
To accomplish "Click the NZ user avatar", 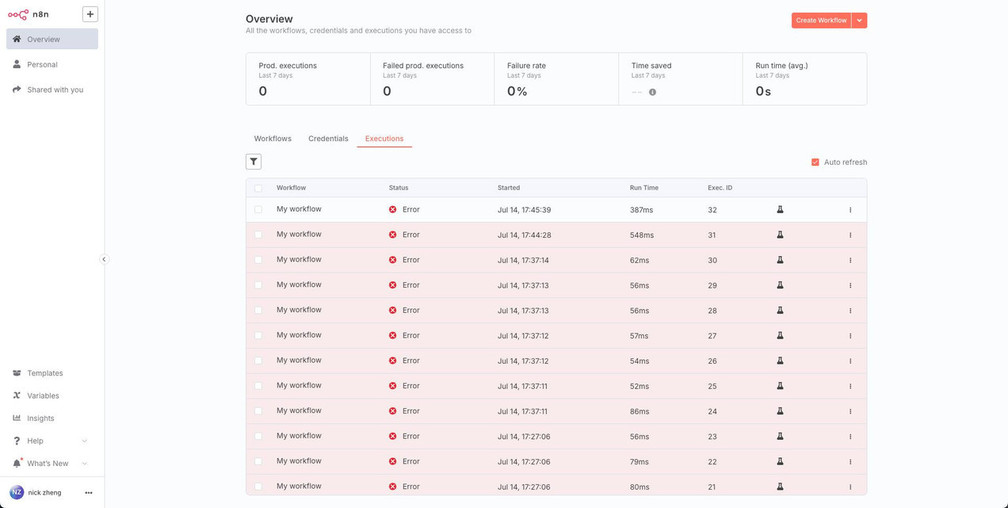I will pos(17,493).
